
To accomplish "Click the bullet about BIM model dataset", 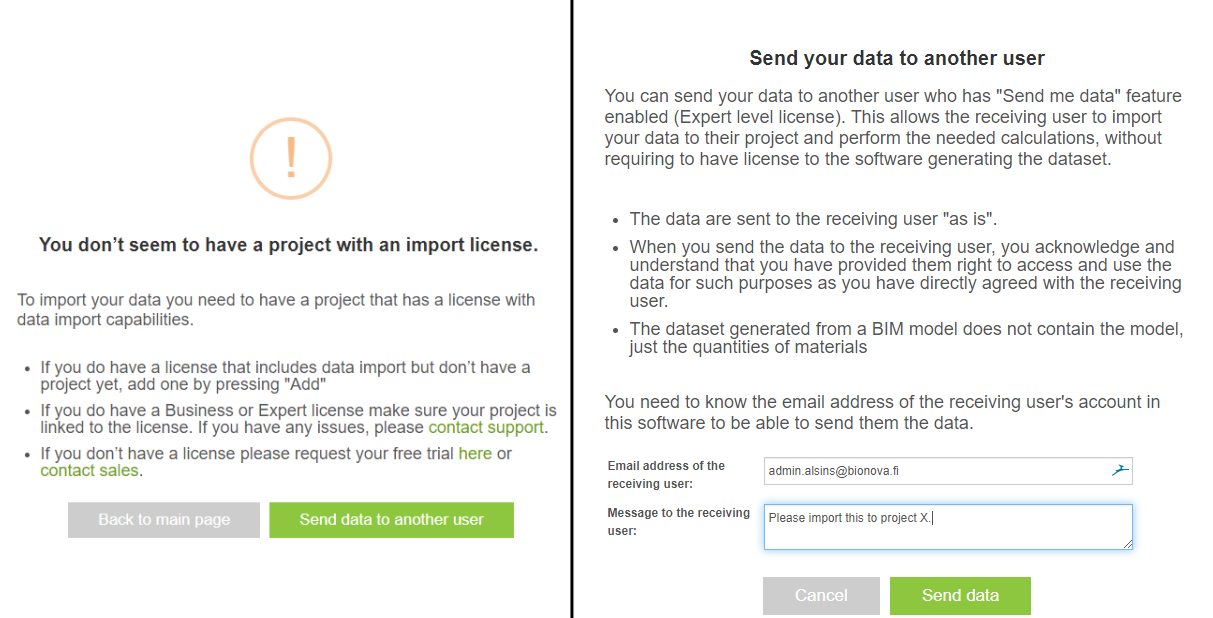I will click(905, 338).
